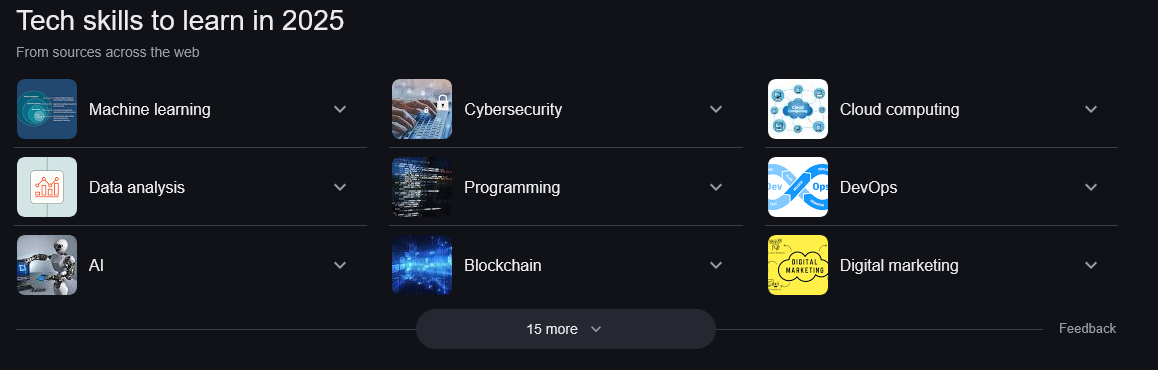Click the Cloud computing diagram icon

798,109
